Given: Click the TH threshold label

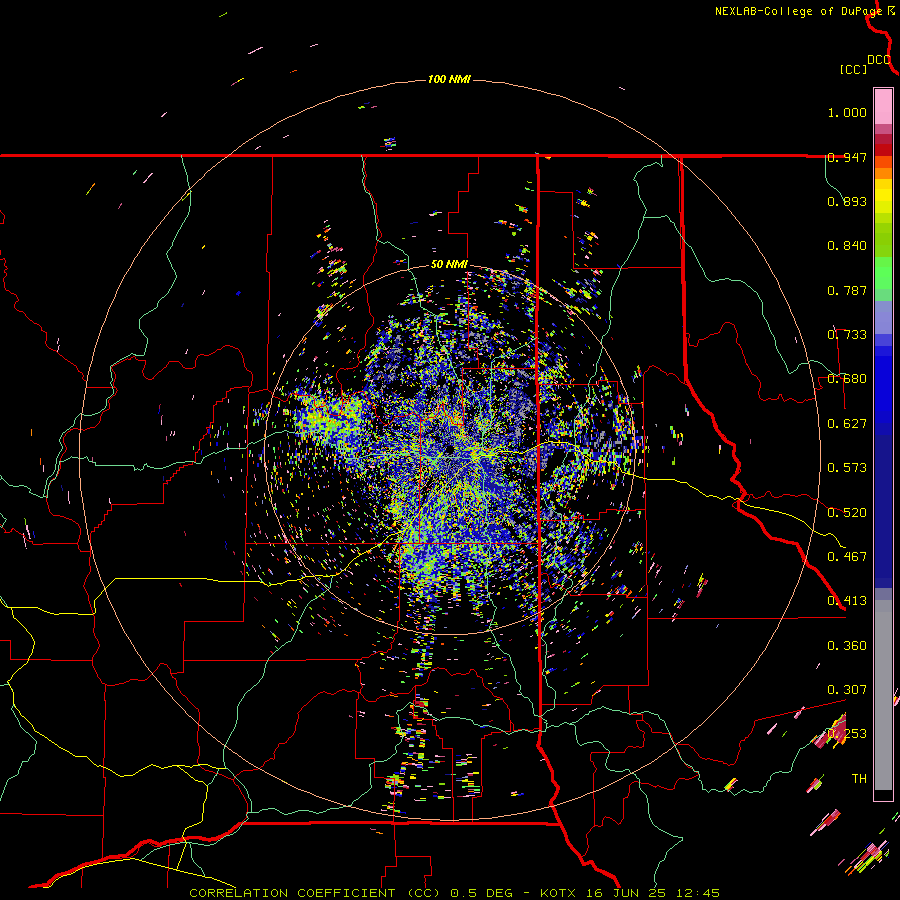Looking at the screenshot, I should click(859, 779).
